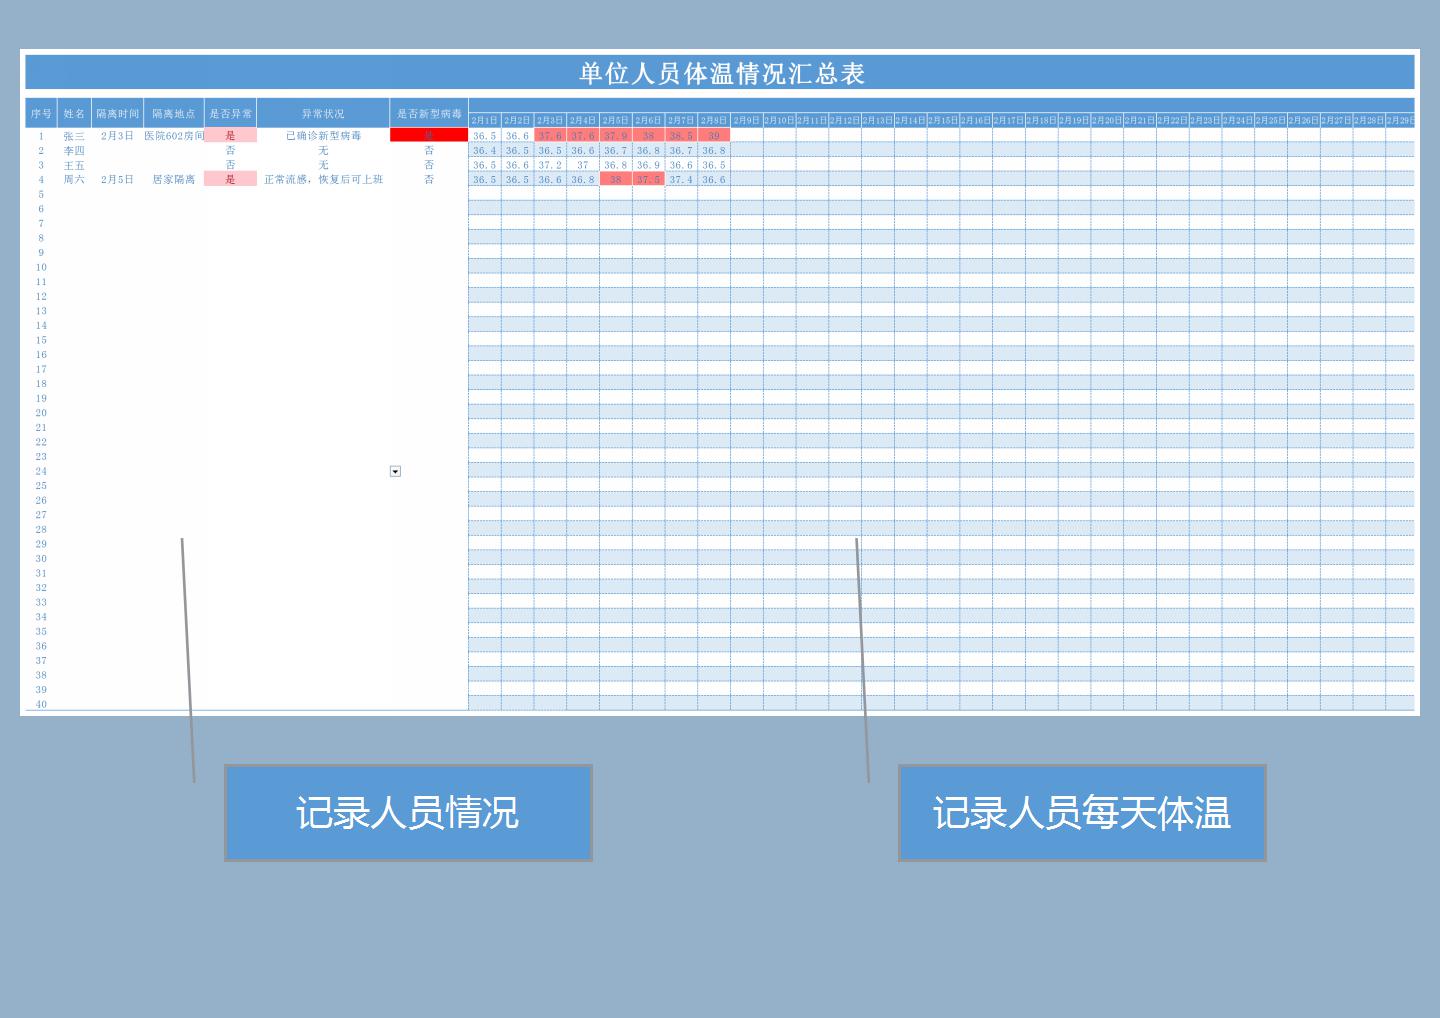Screen dimensions: 1440x1018
Task: Select the name cell 王五
Action: click(74, 165)
